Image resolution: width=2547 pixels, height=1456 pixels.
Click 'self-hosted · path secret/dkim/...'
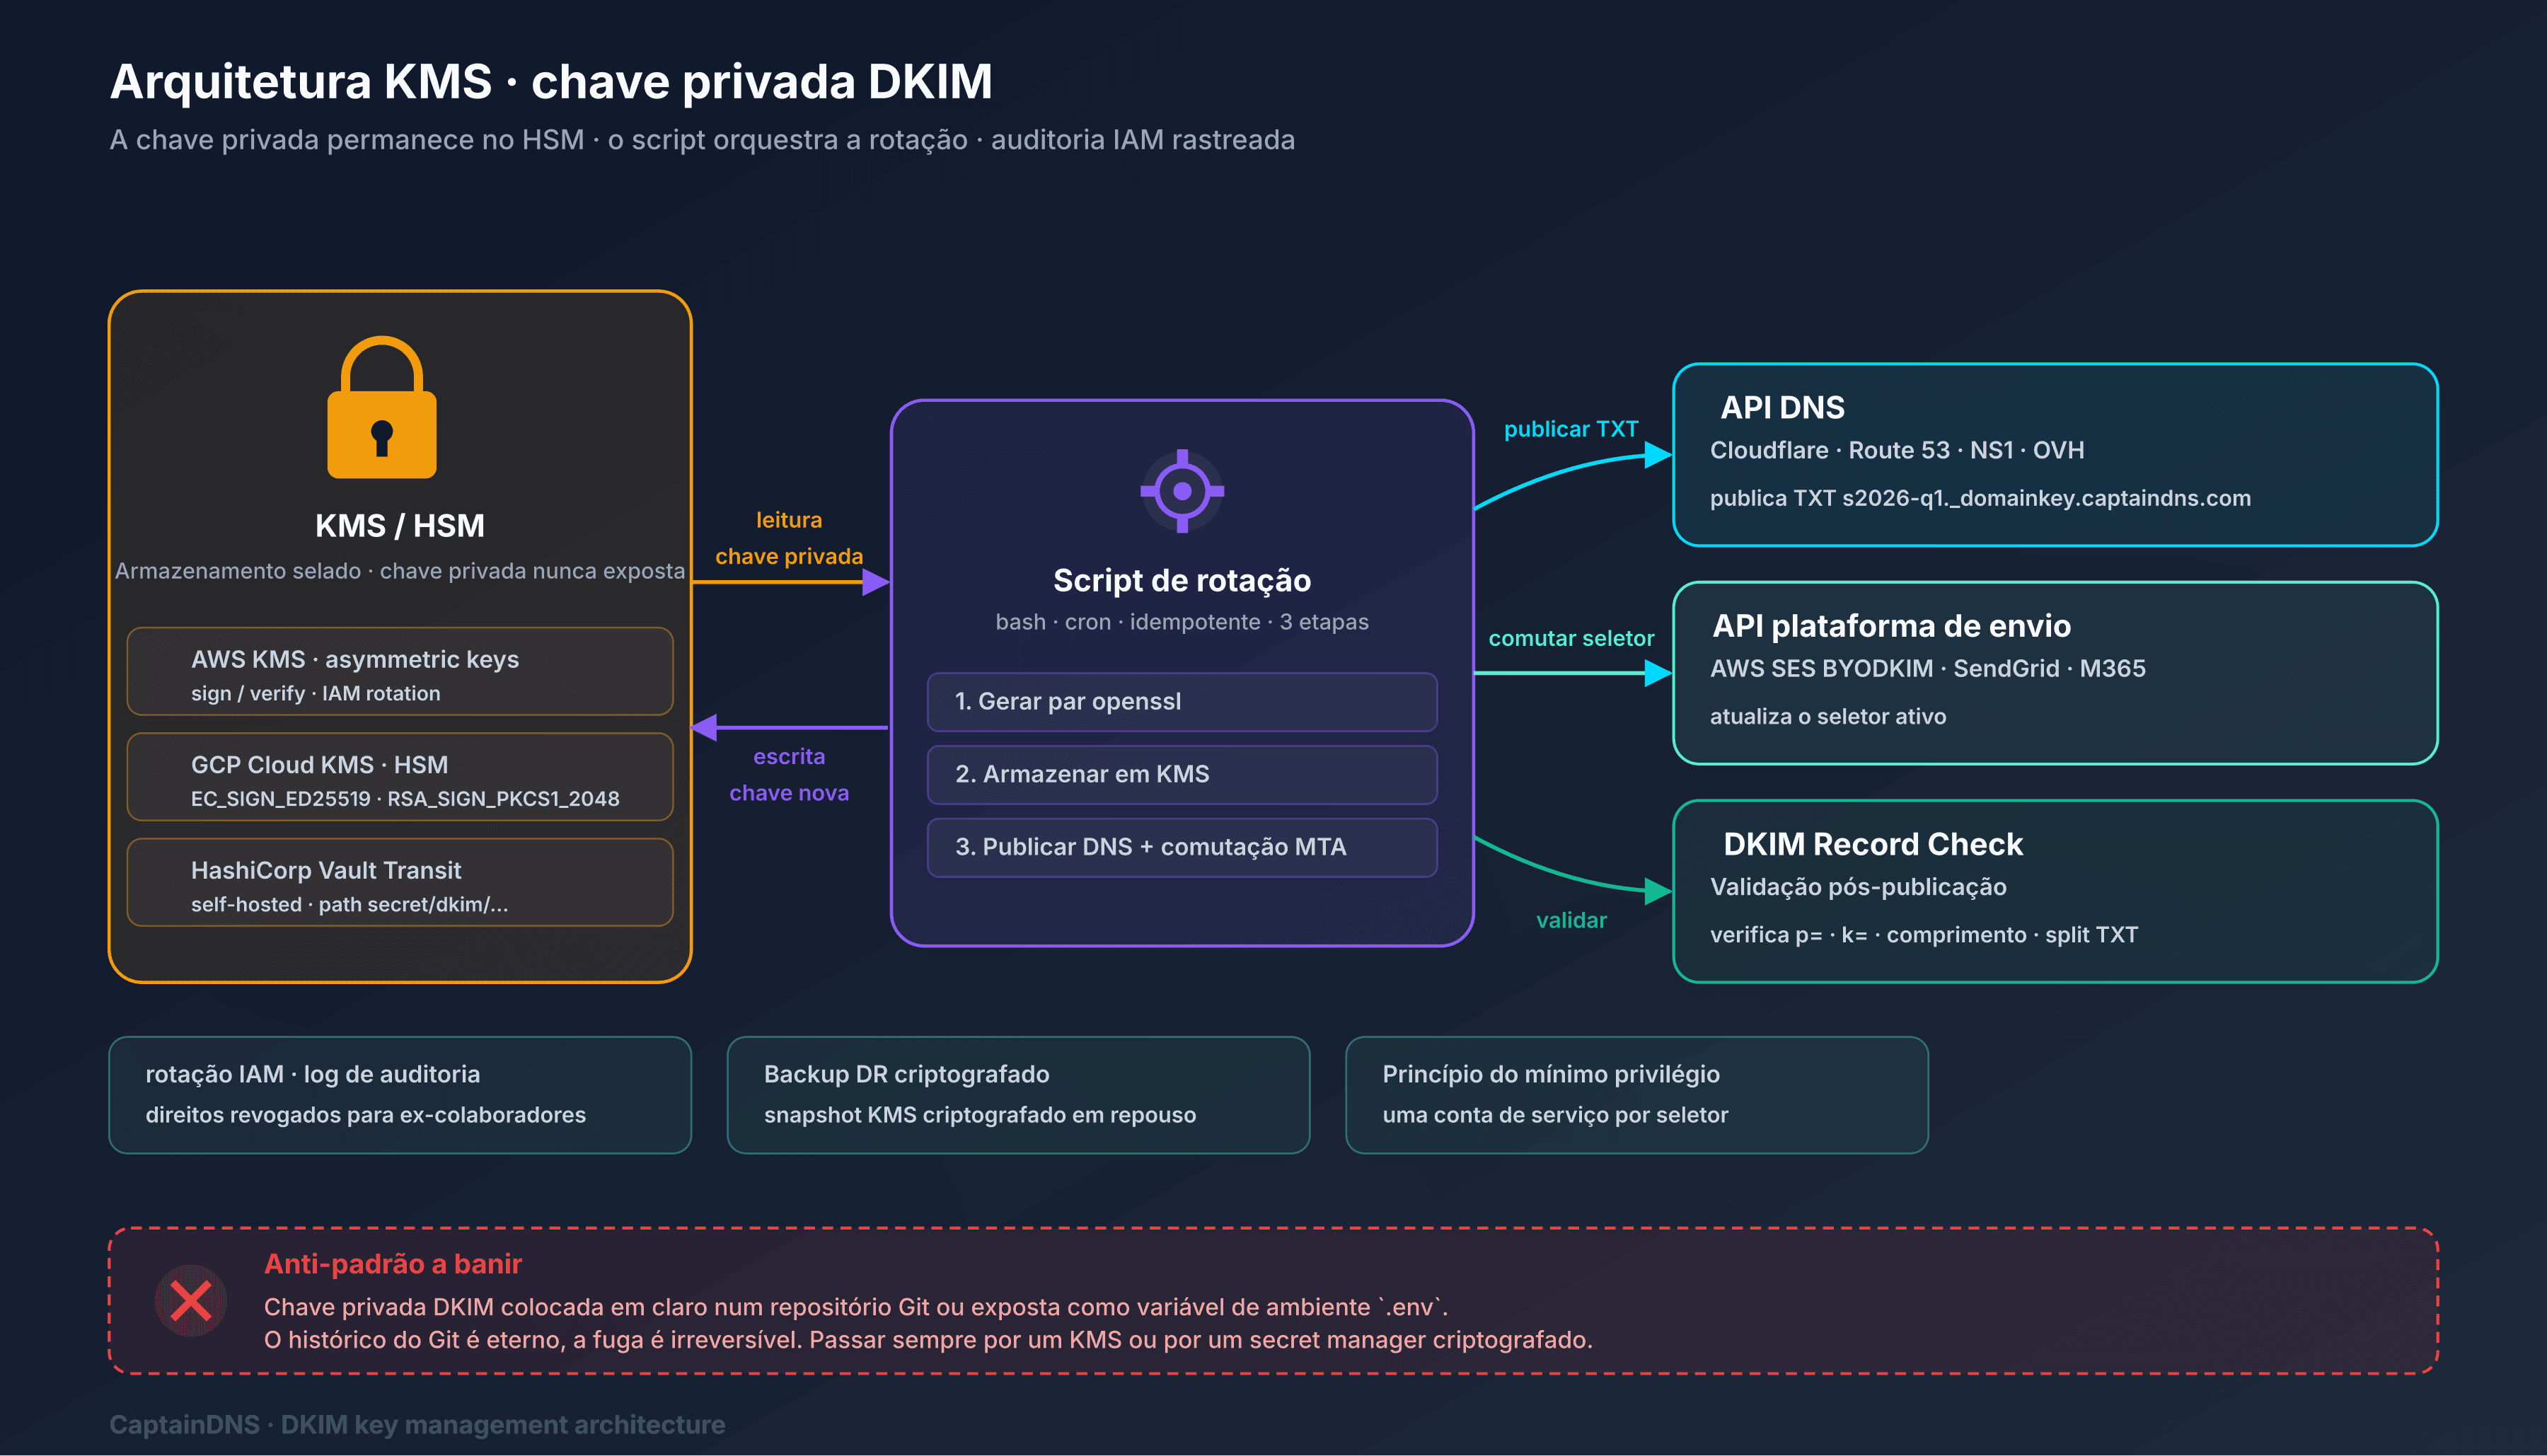[x=349, y=905]
